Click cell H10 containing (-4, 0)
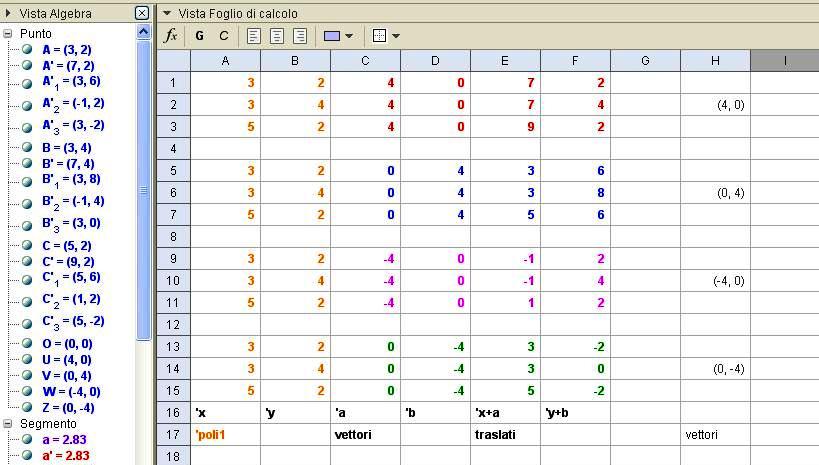The height and width of the screenshot is (465, 819). 716,281
